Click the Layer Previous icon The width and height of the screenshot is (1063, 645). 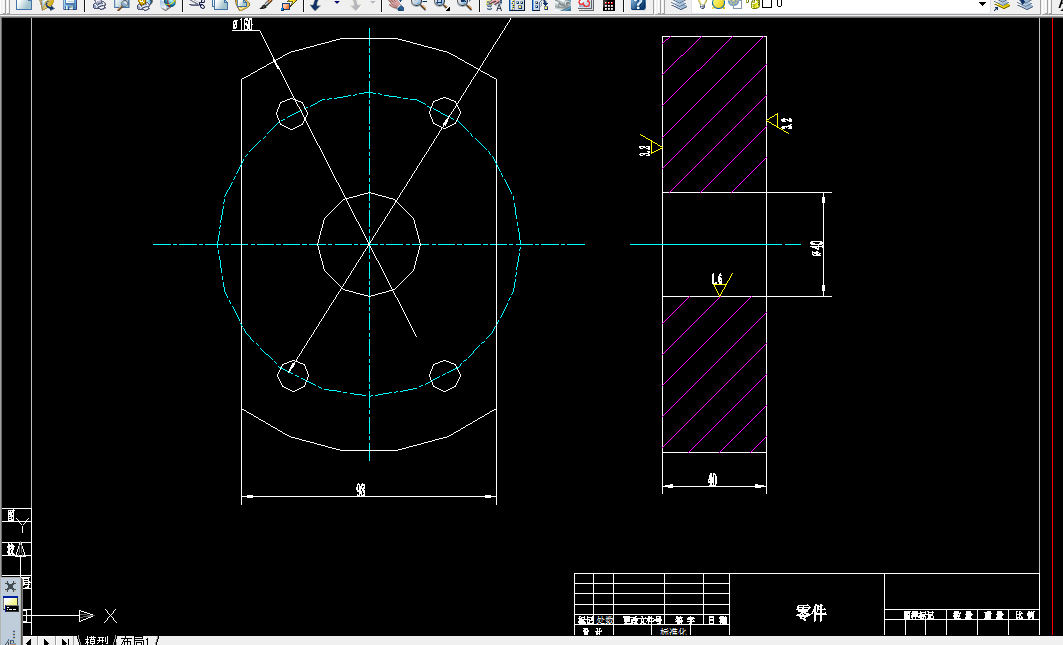click(1025, 4)
